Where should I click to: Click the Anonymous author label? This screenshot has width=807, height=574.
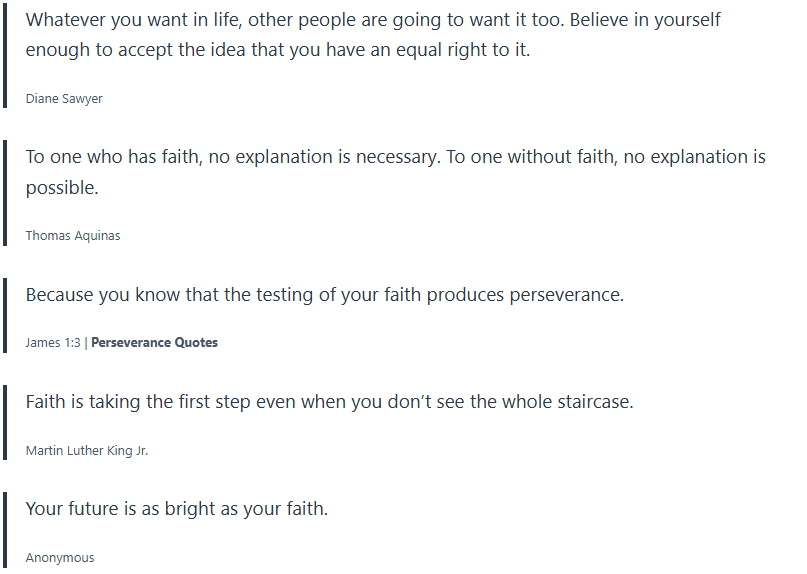click(x=60, y=558)
